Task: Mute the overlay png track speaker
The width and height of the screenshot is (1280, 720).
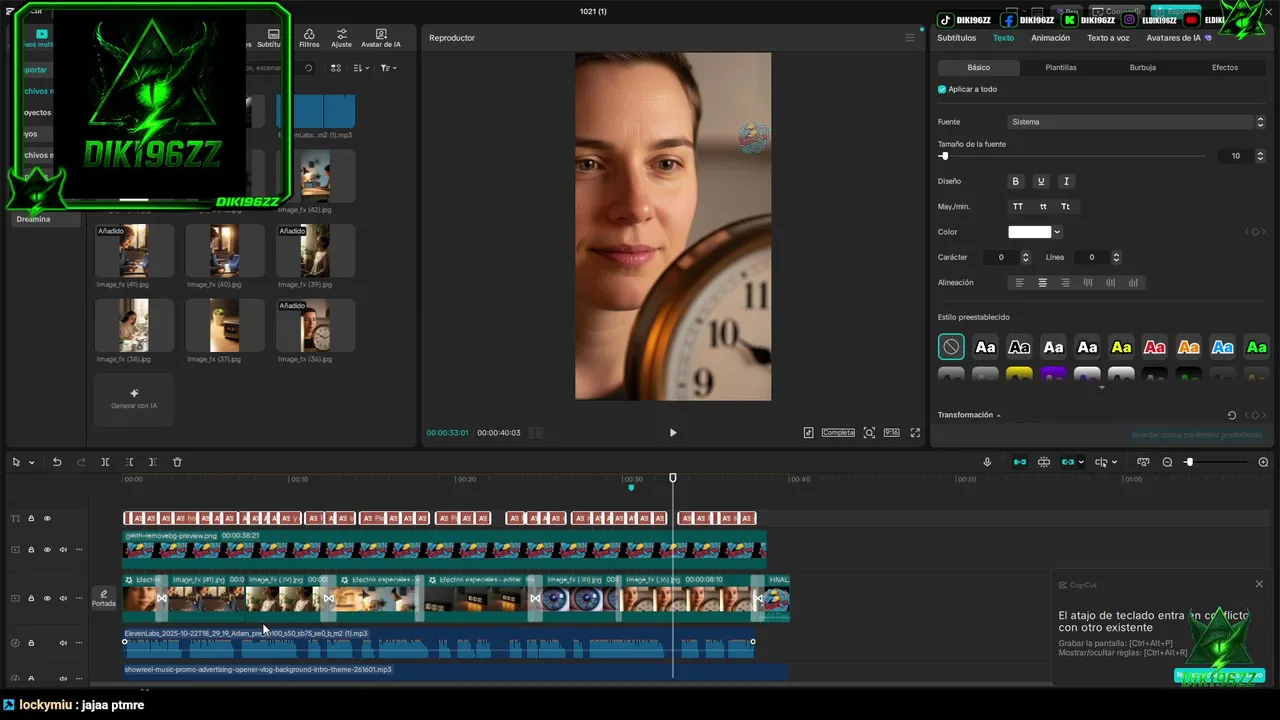Action: [63, 549]
